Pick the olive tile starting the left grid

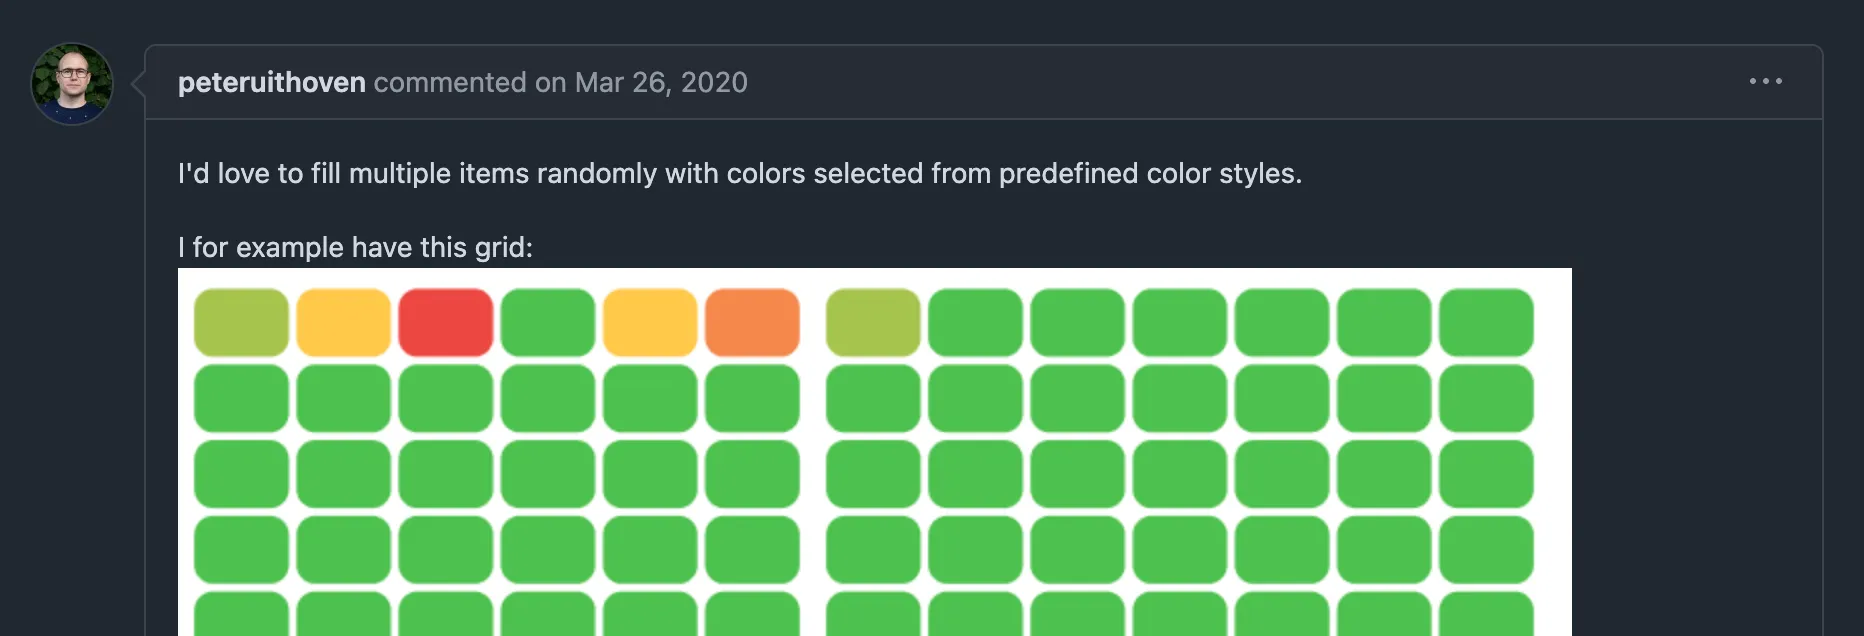tap(241, 323)
